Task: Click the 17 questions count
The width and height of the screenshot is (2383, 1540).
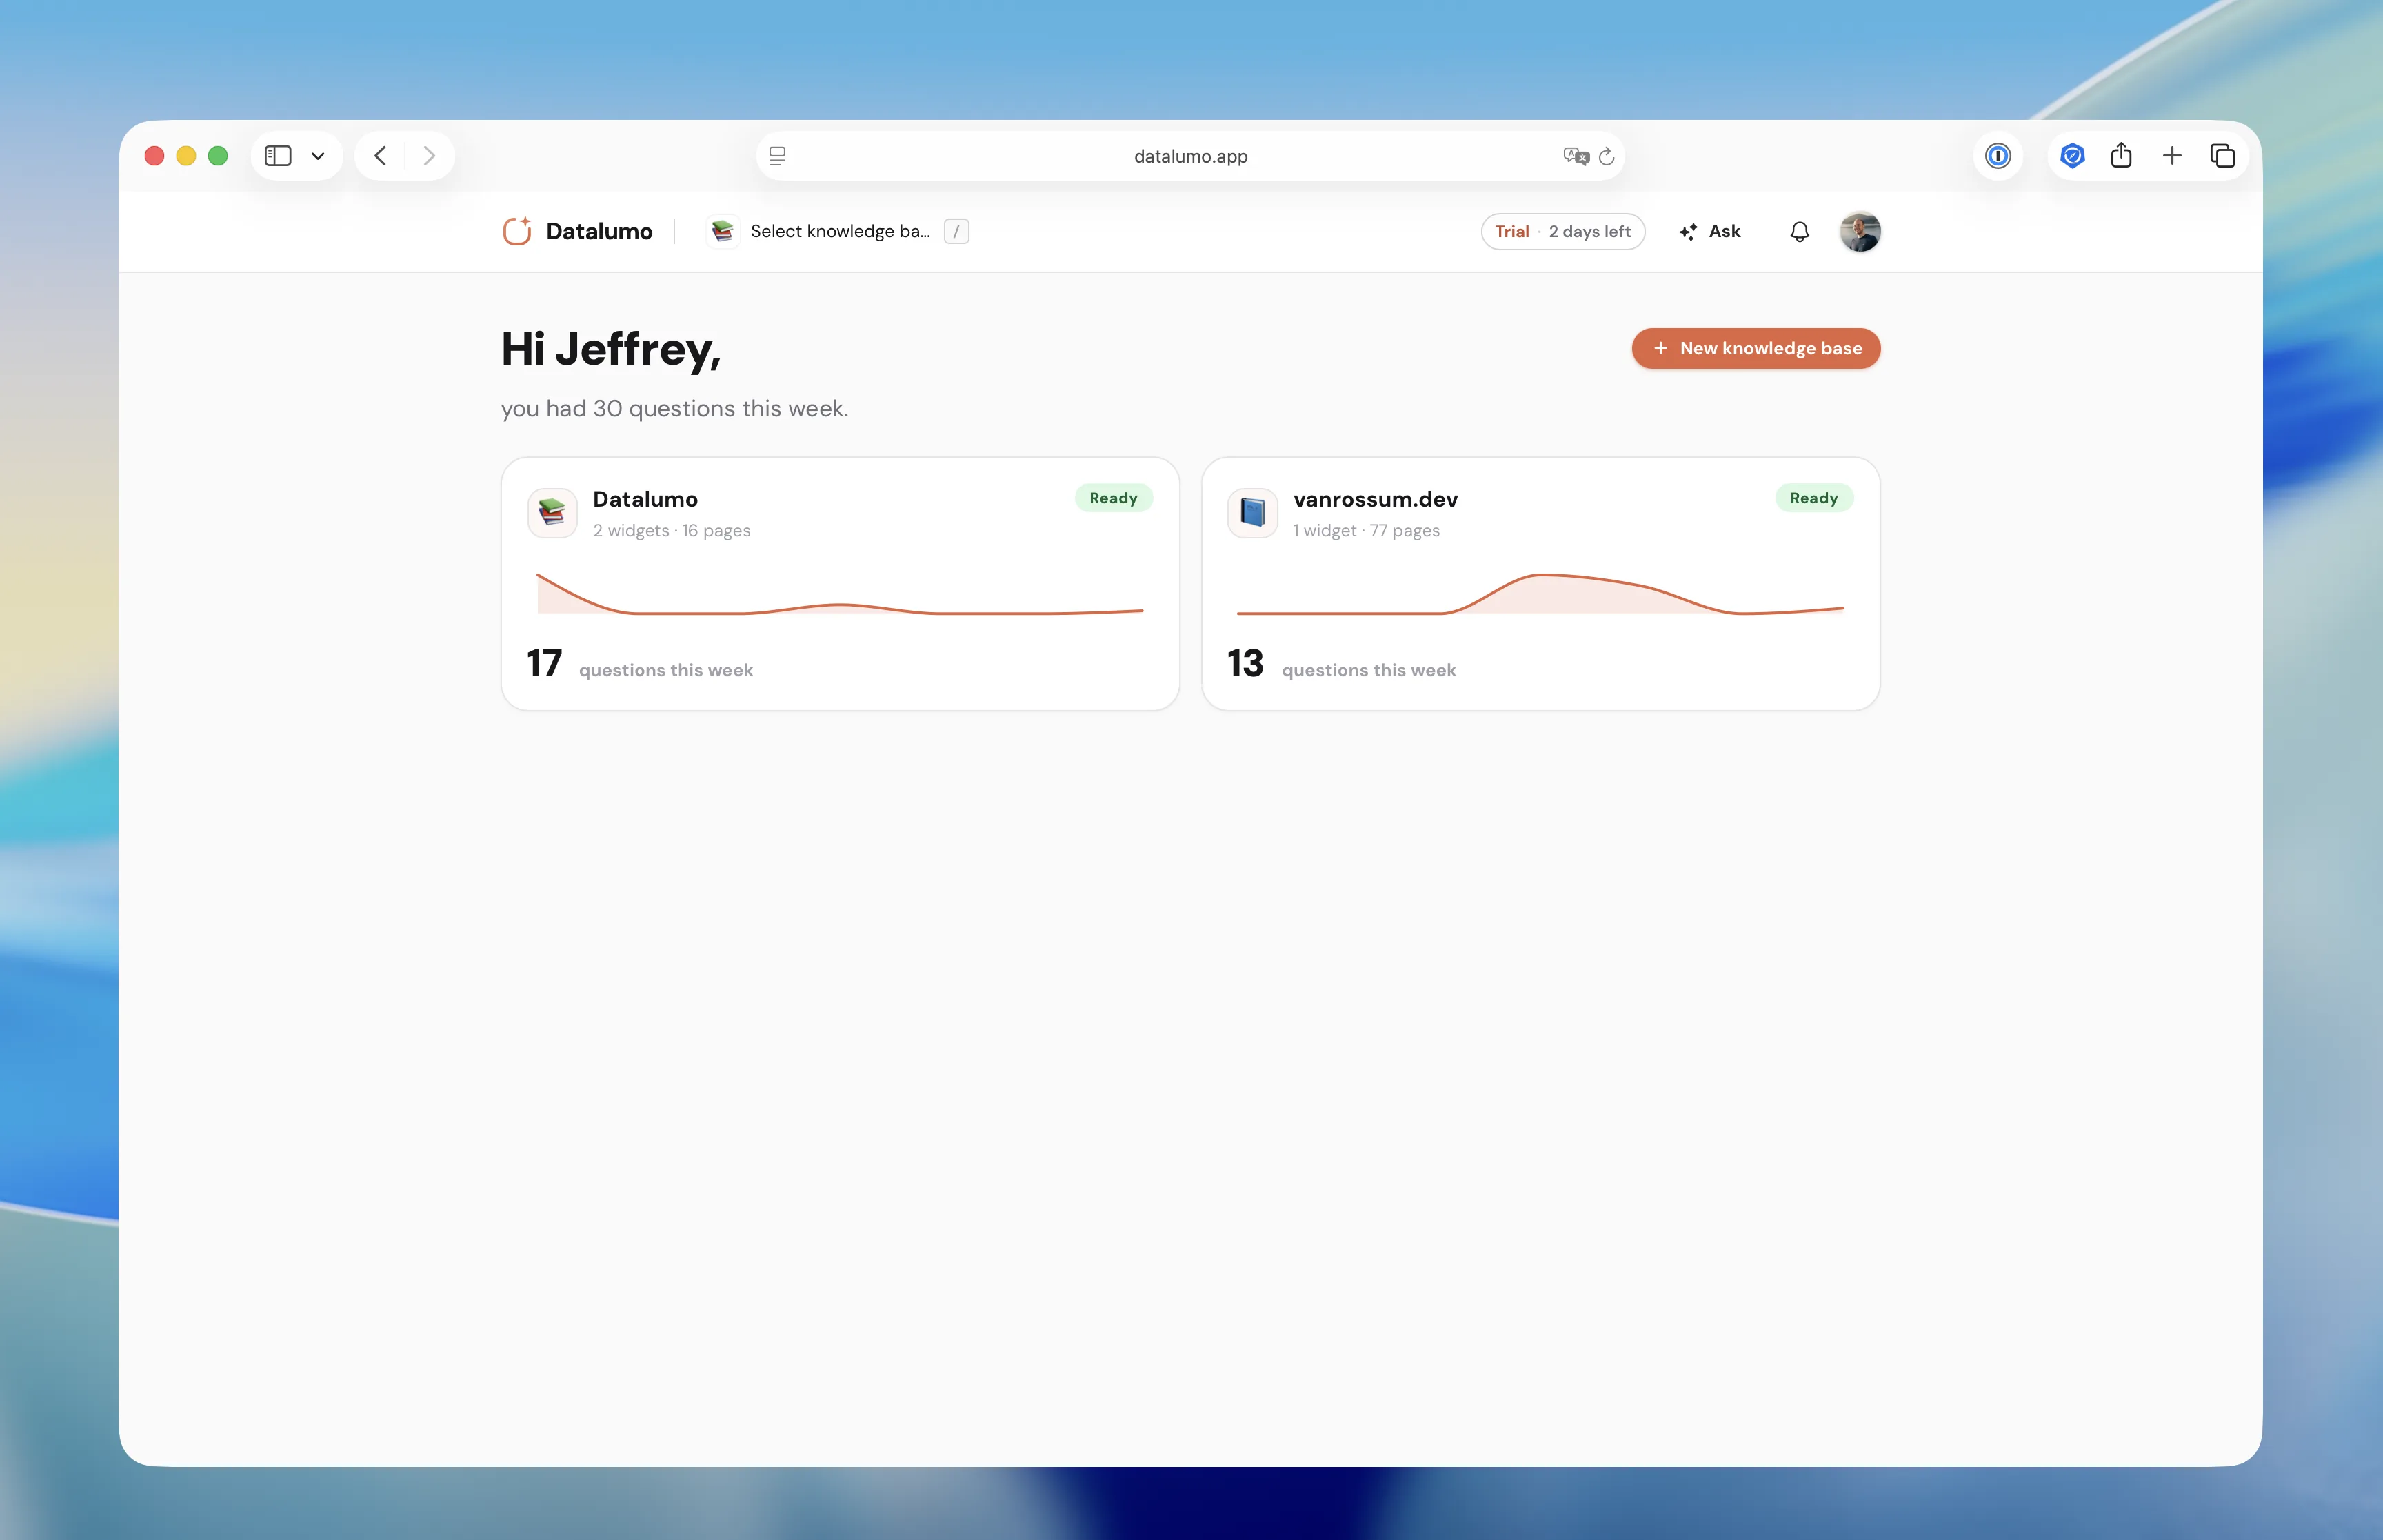Action: (x=544, y=663)
